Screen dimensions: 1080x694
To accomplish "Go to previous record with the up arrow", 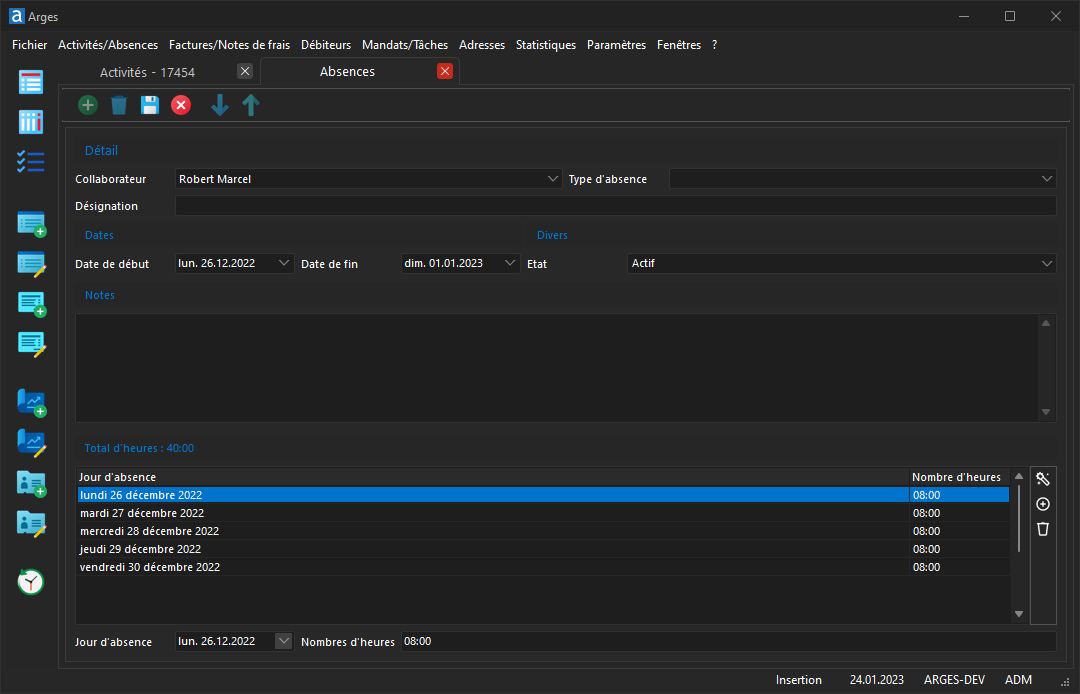I will (251, 105).
